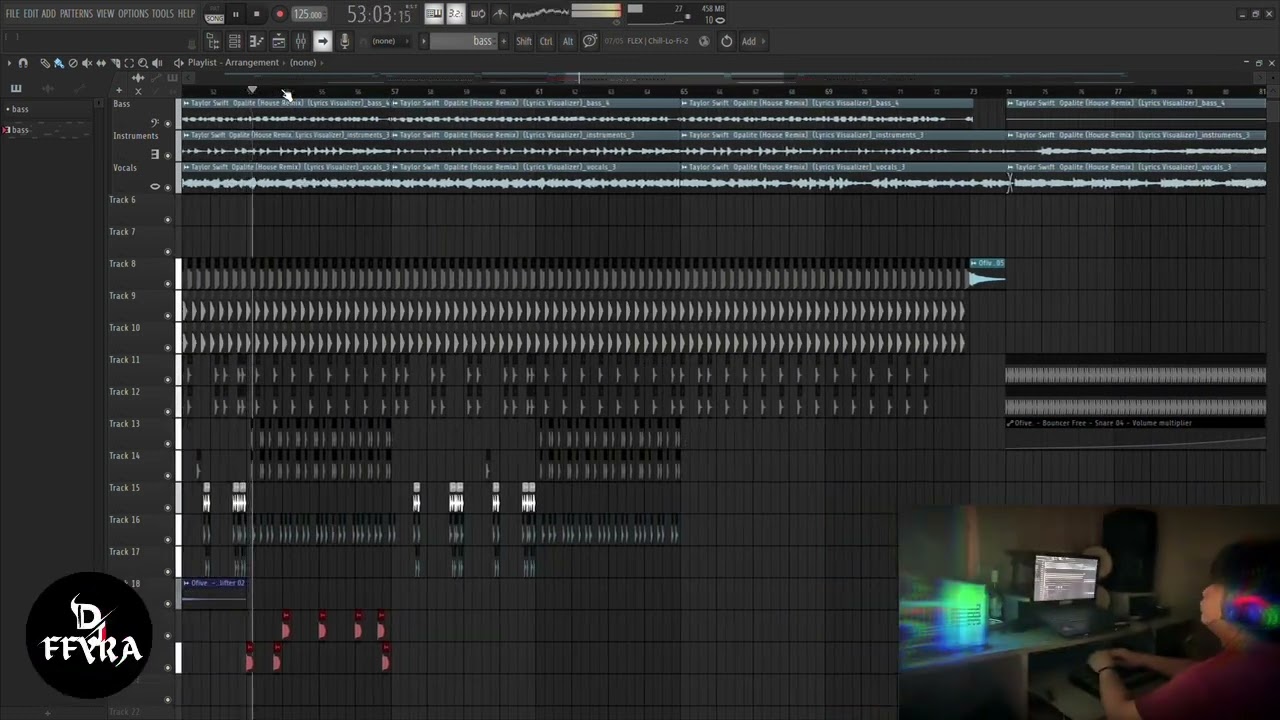The height and width of the screenshot is (720, 1280).
Task: Open the Piano roll icon
Action: click(x=257, y=41)
